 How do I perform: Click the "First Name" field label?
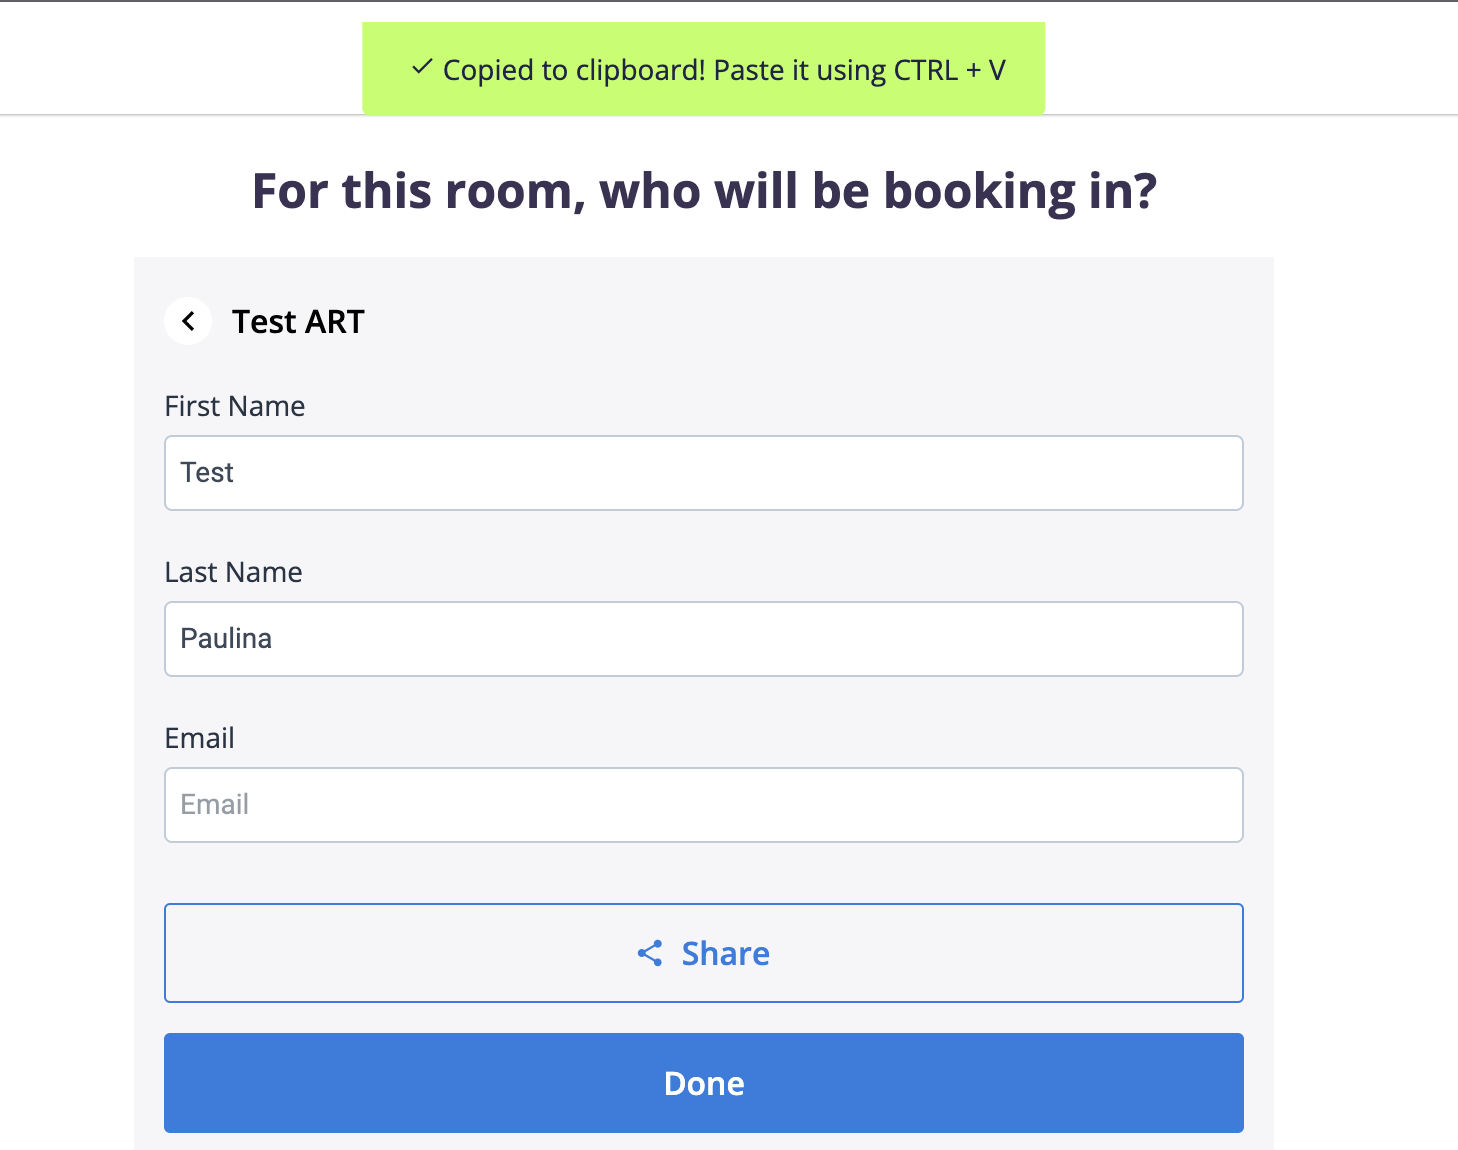click(235, 406)
